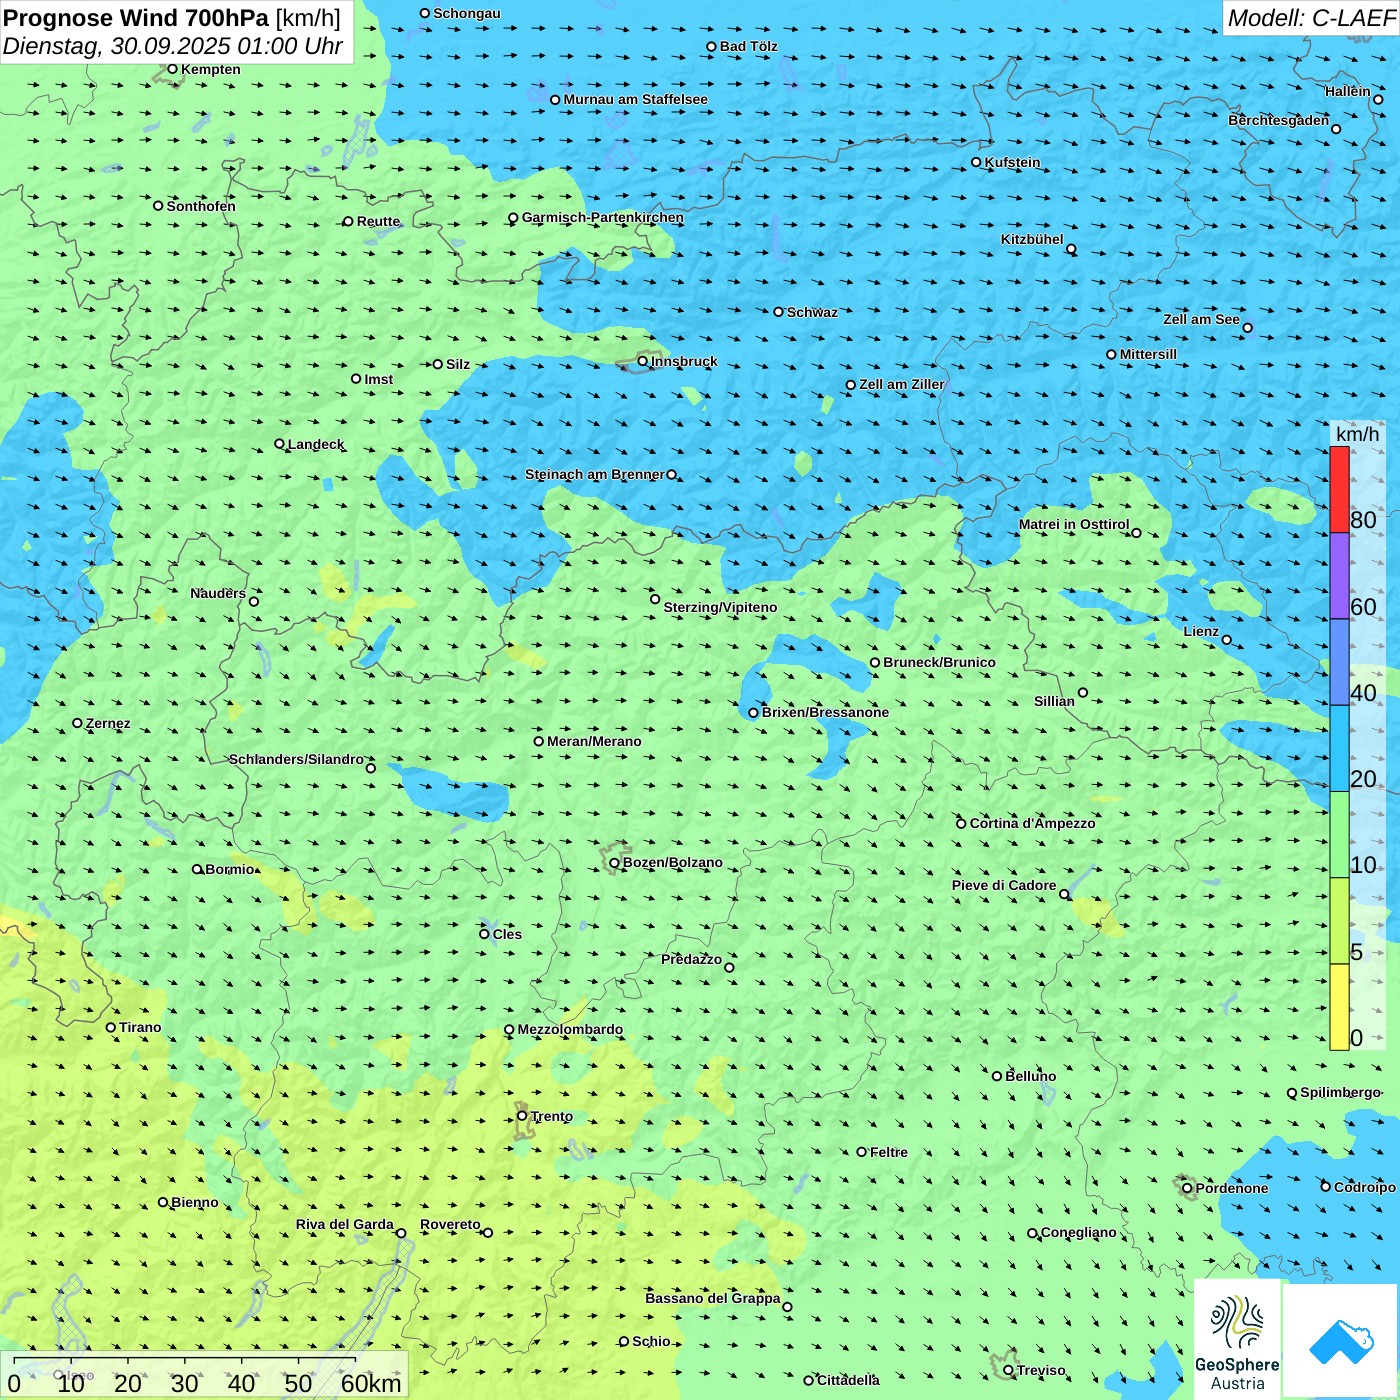Click the Bruneck/Brunico label

939,662
